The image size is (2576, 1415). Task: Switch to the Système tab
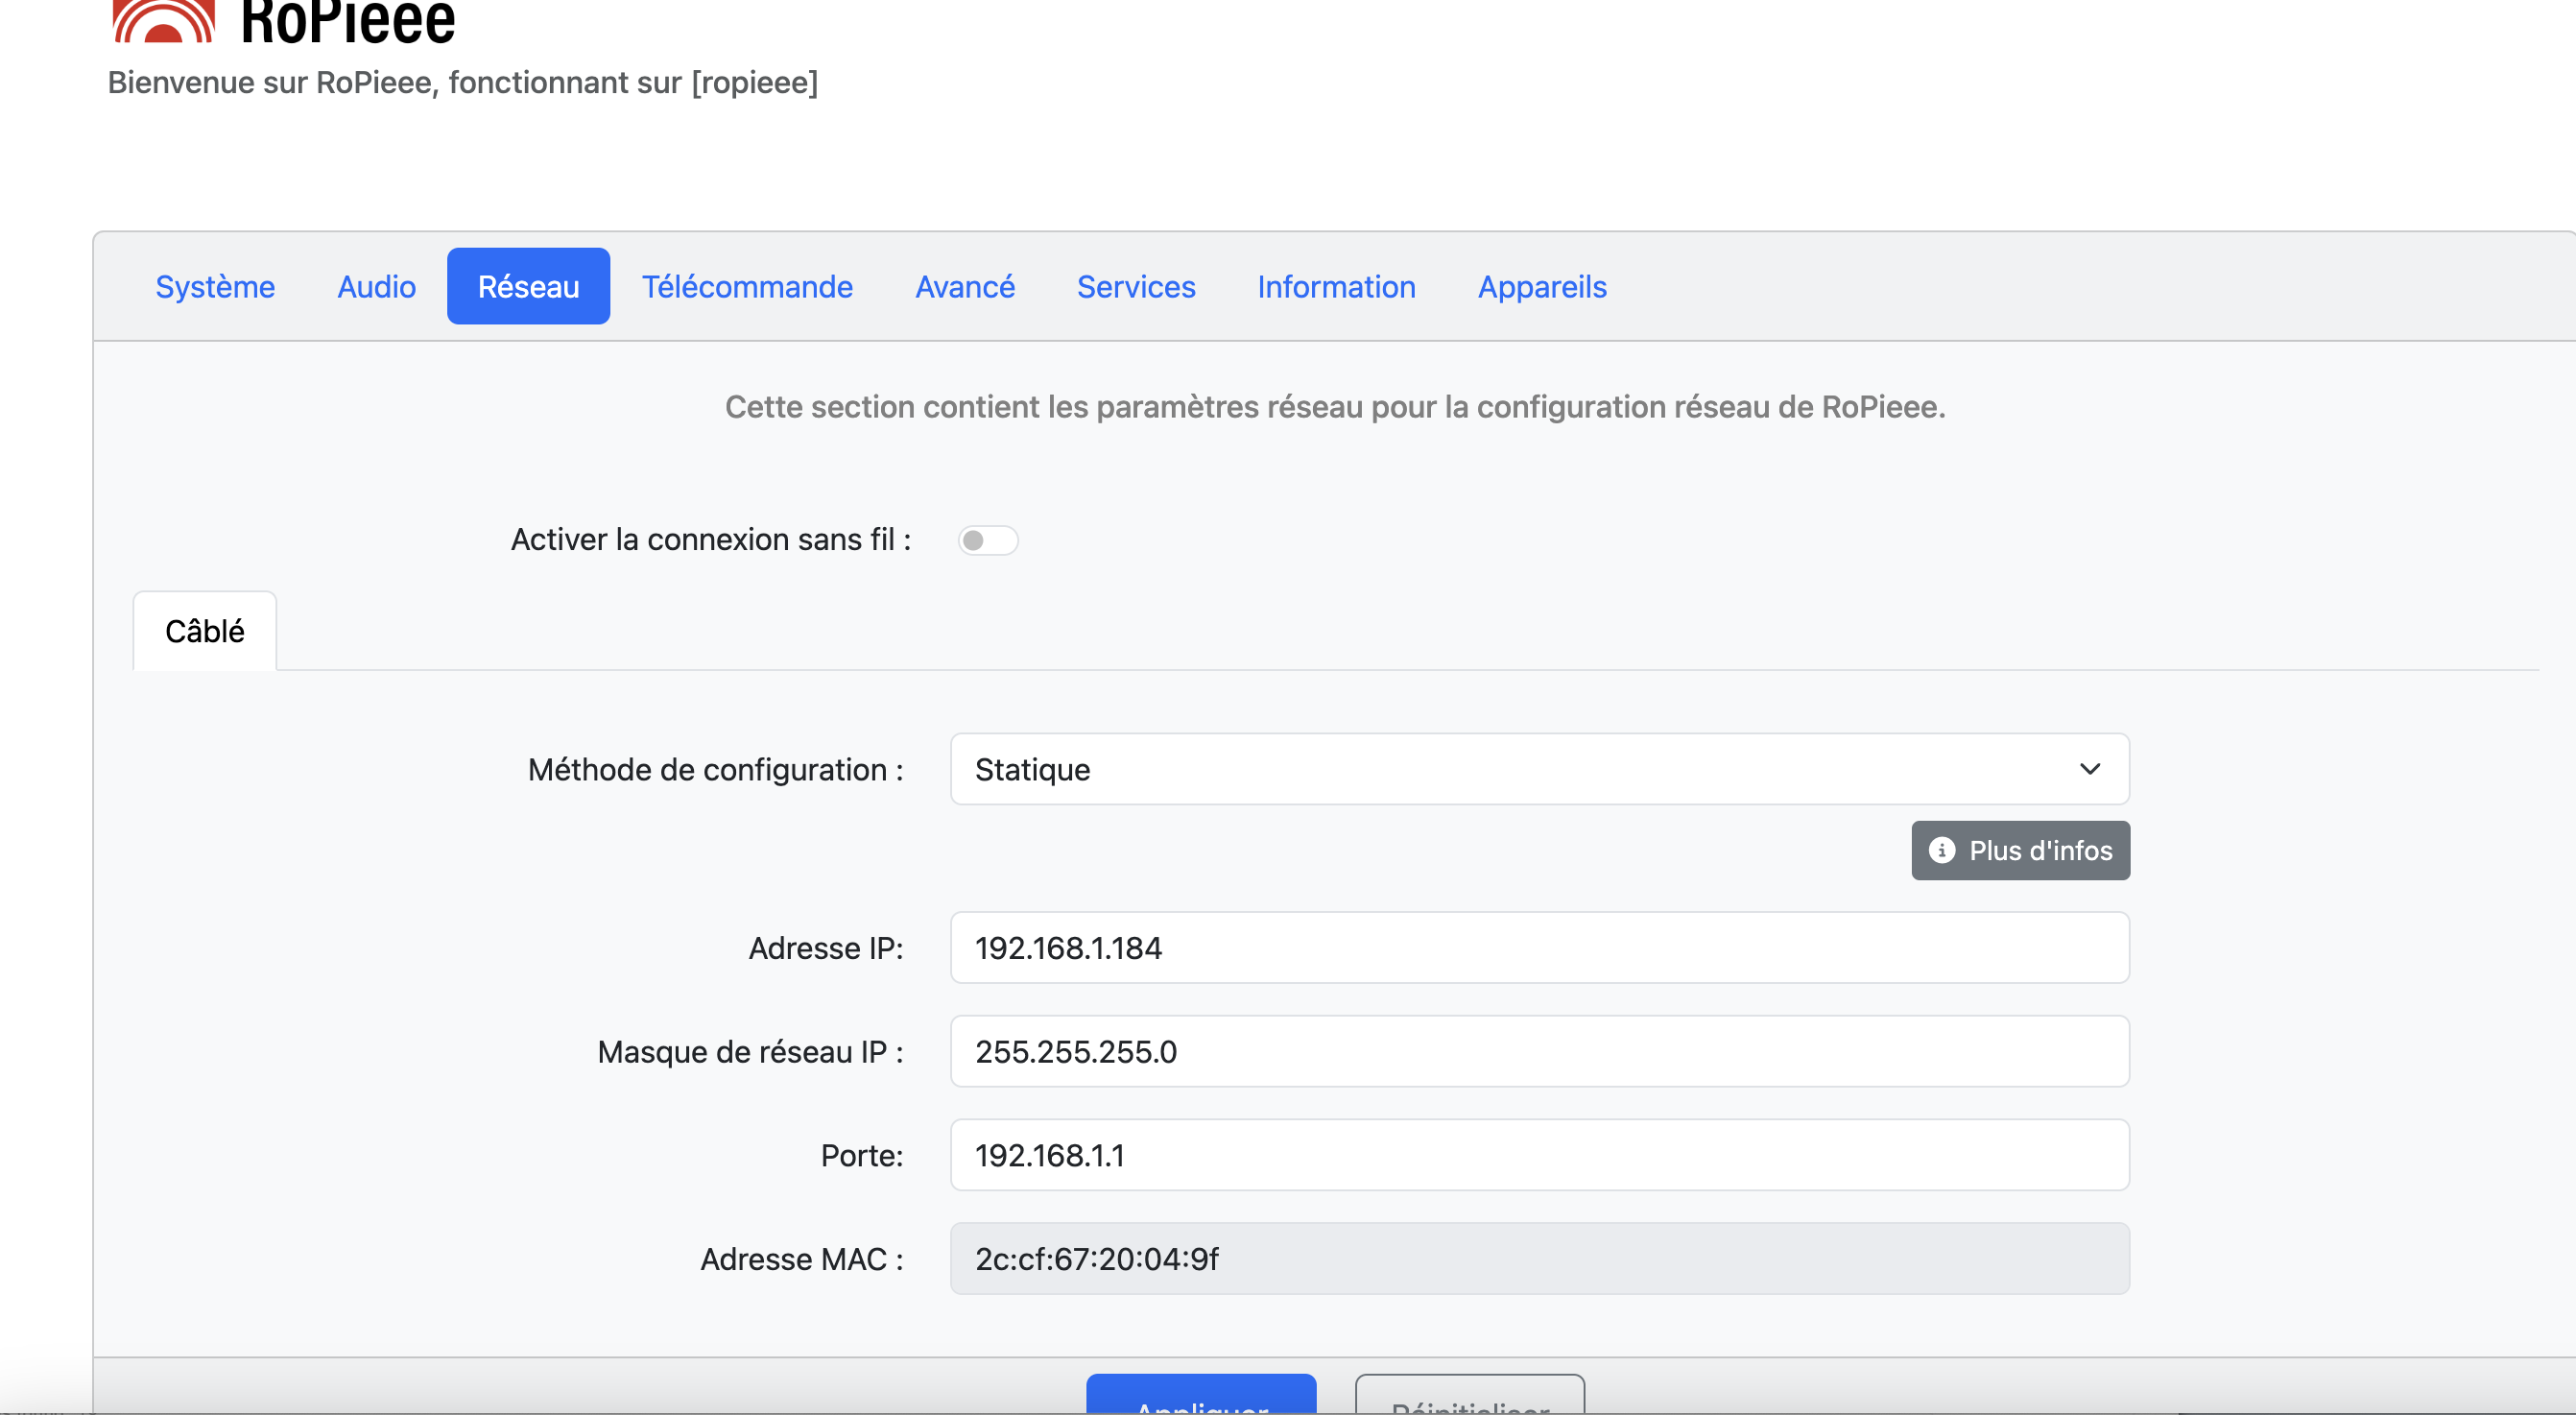pyautogui.click(x=215, y=287)
